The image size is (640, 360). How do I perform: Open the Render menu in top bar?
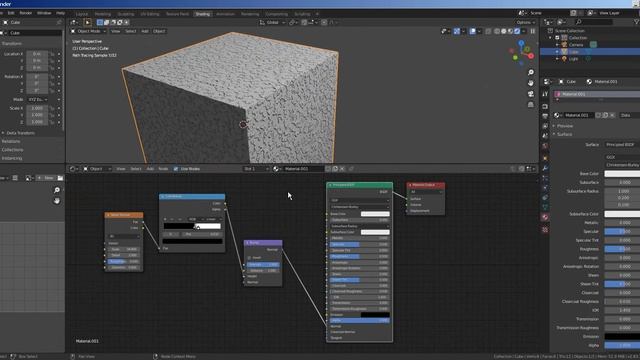click(25, 13)
